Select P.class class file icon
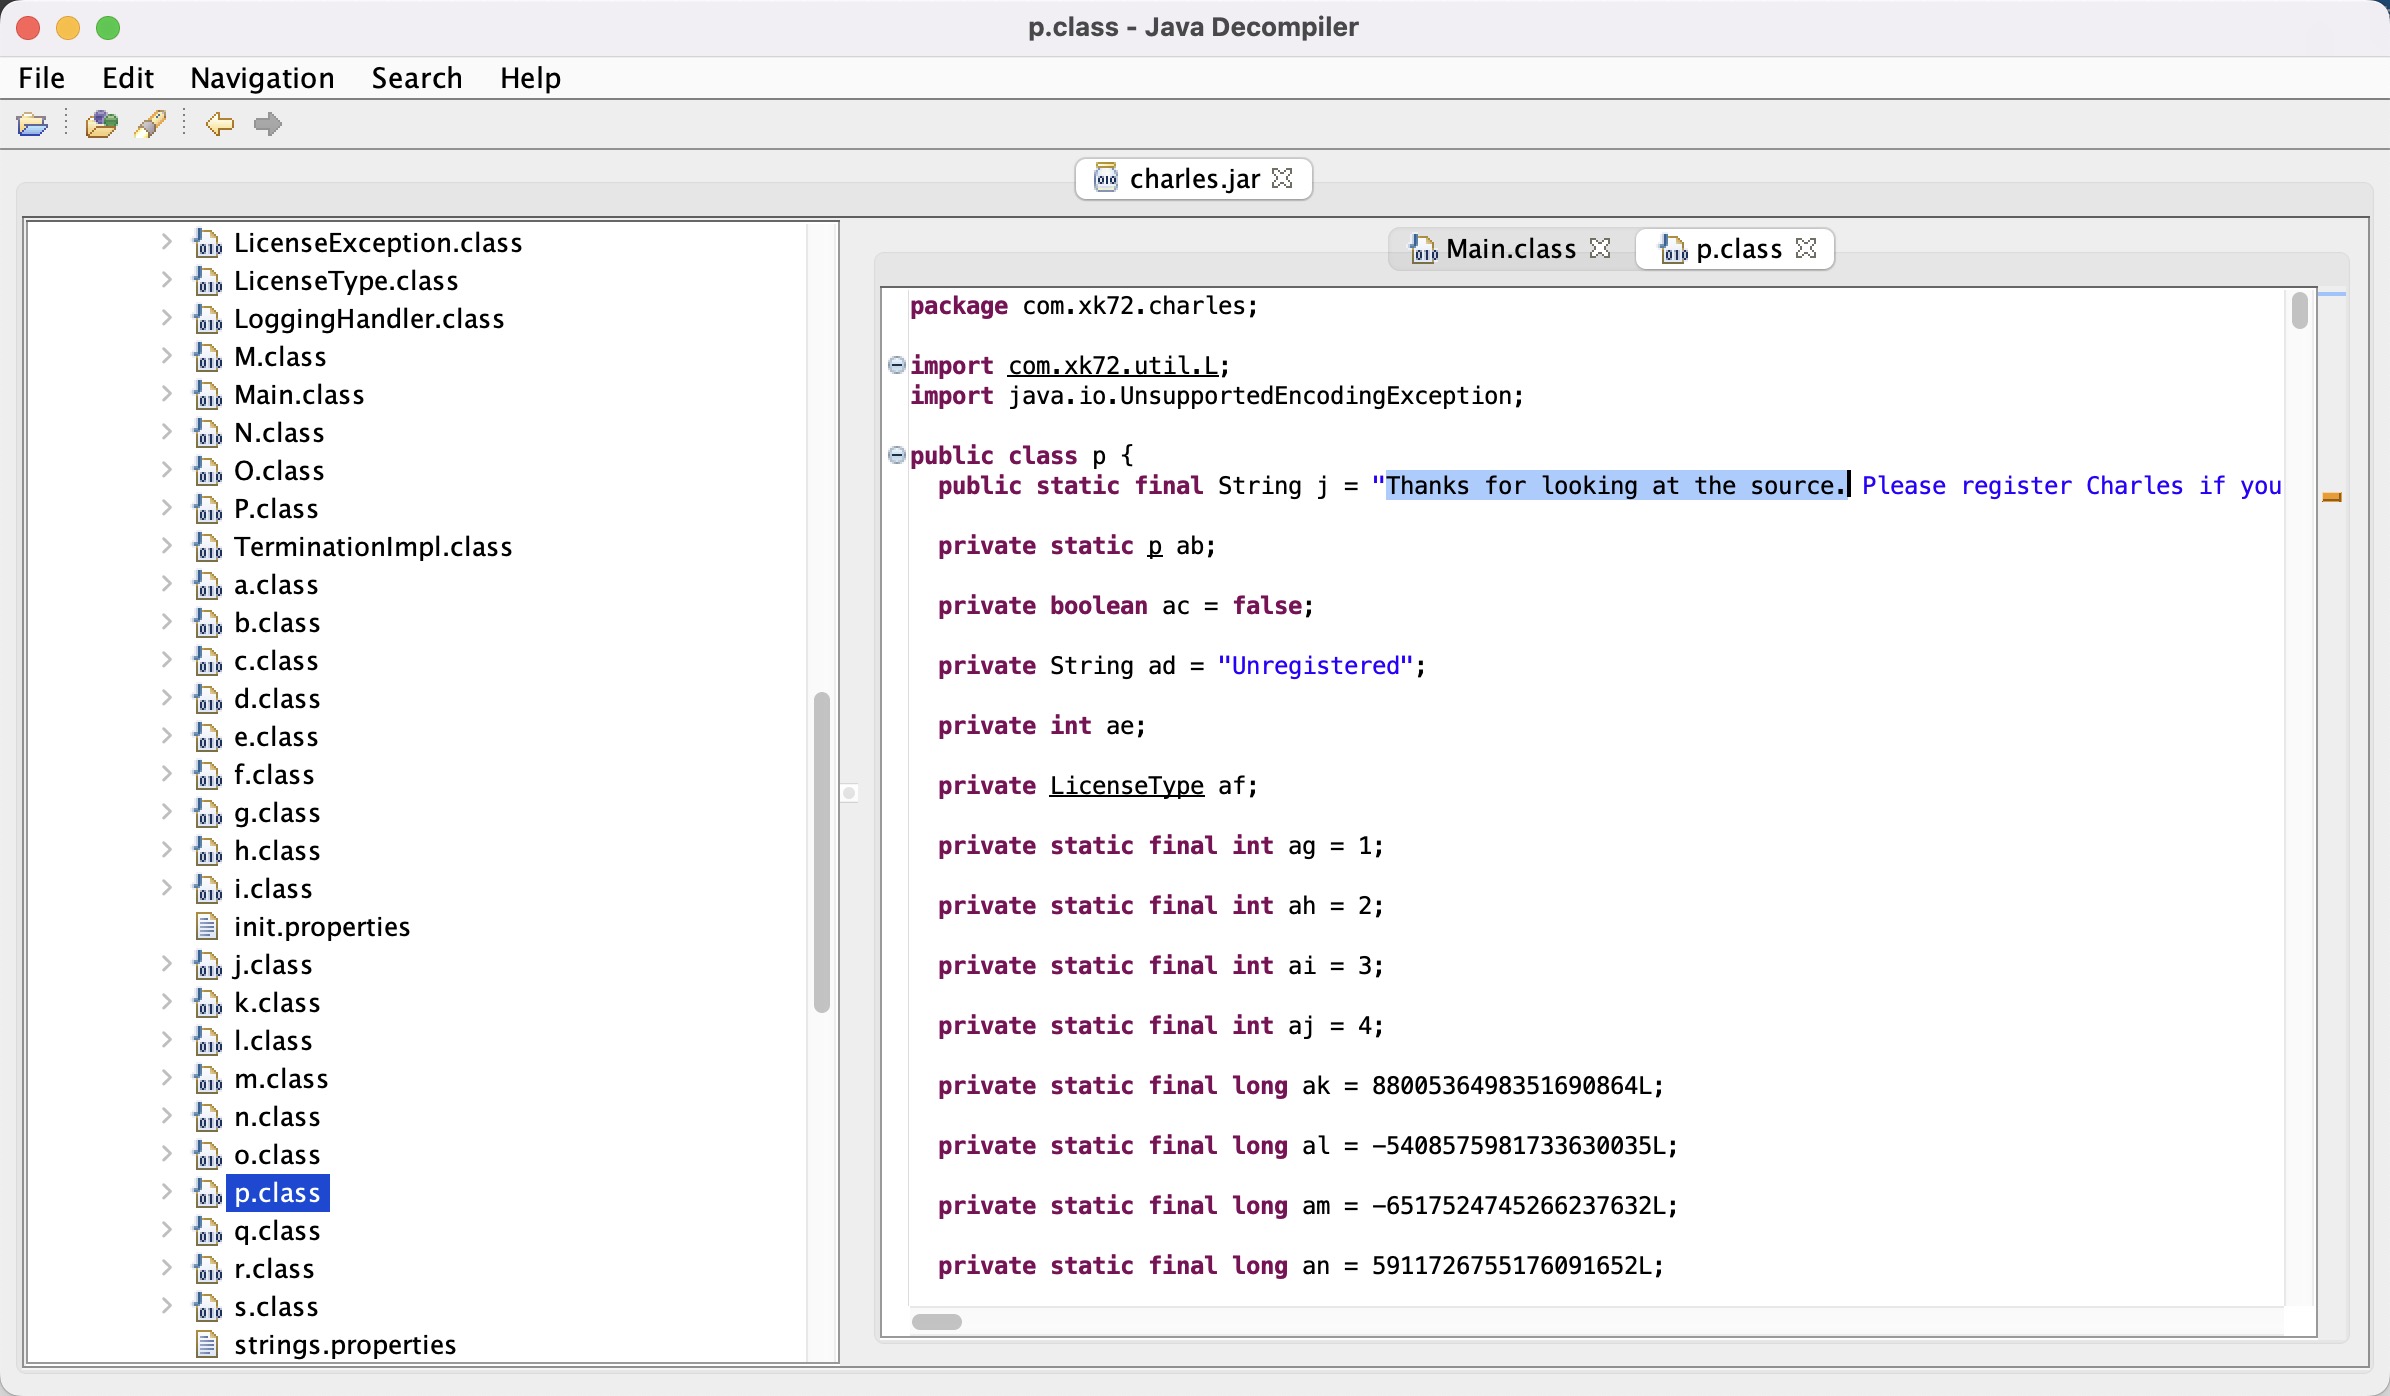Viewport: 2390px width, 1396px height. tap(208, 509)
